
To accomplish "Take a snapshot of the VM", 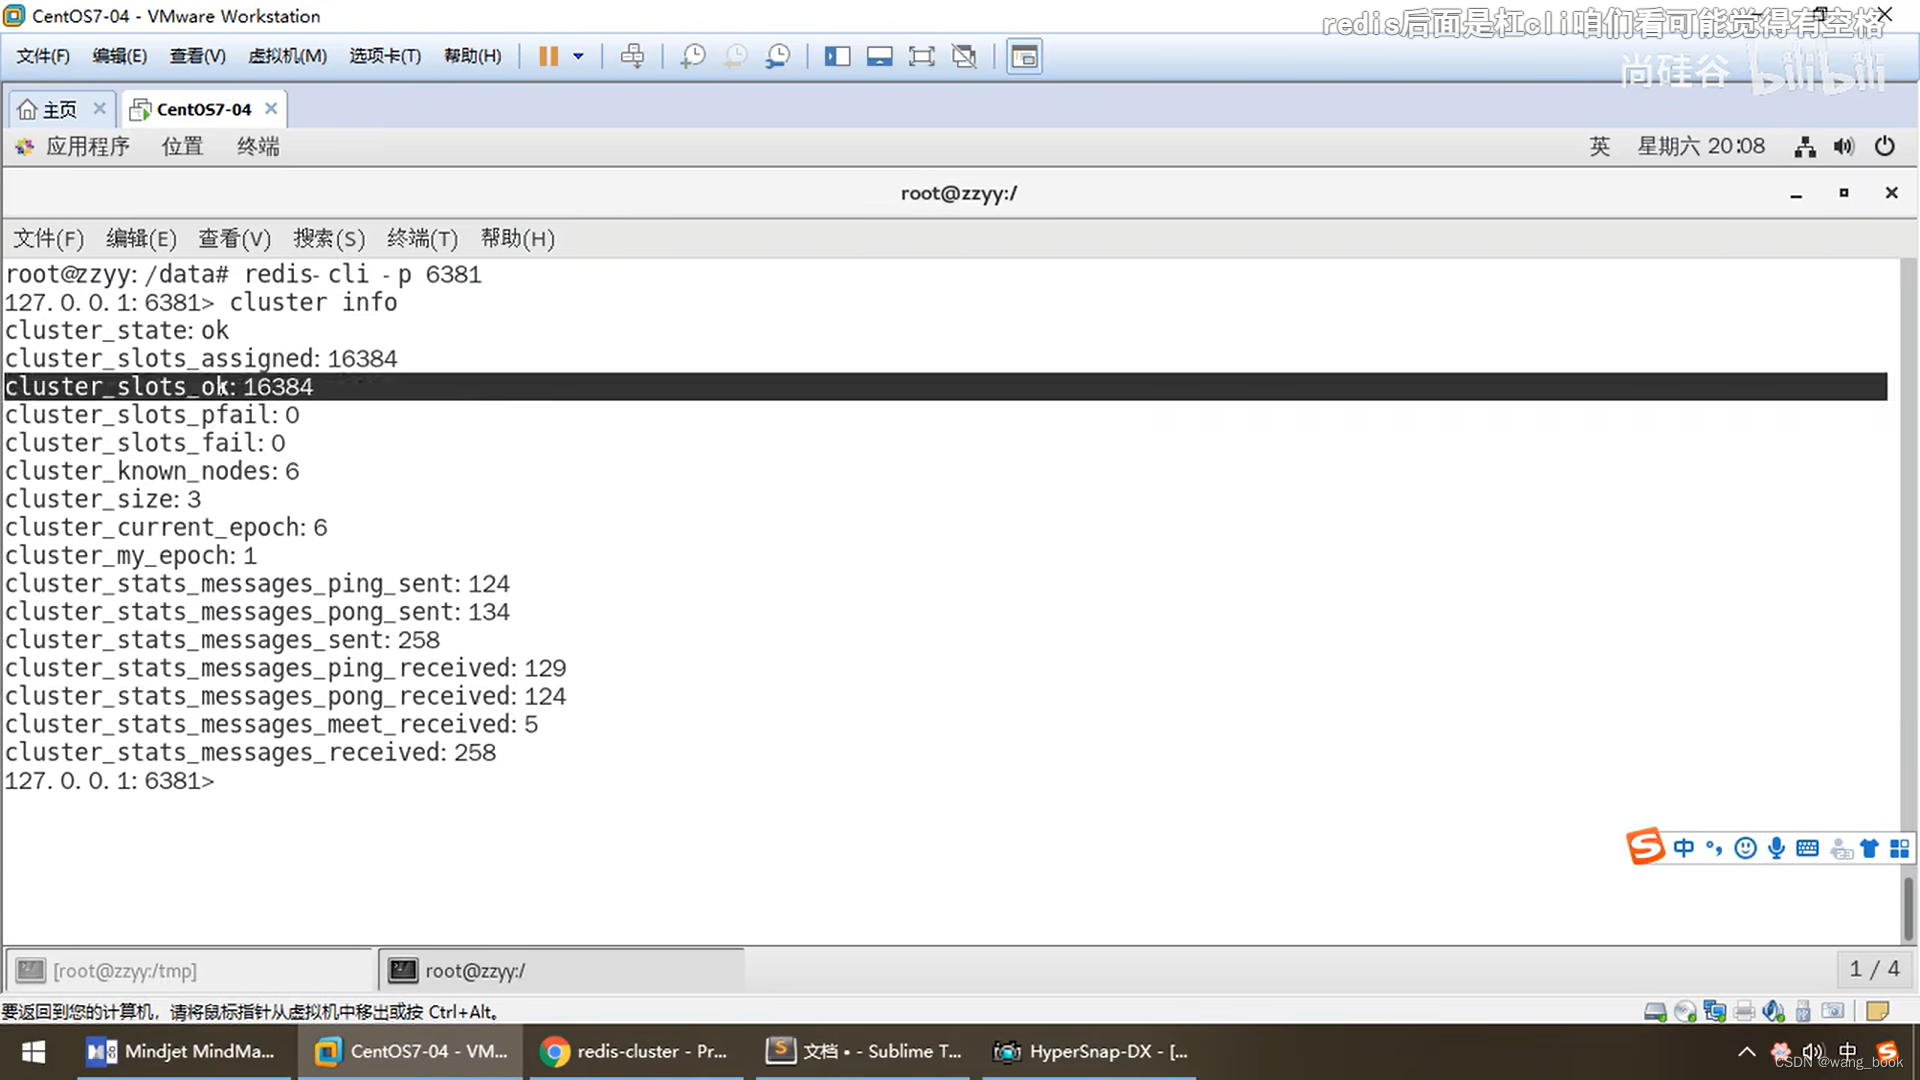I will pos(692,56).
